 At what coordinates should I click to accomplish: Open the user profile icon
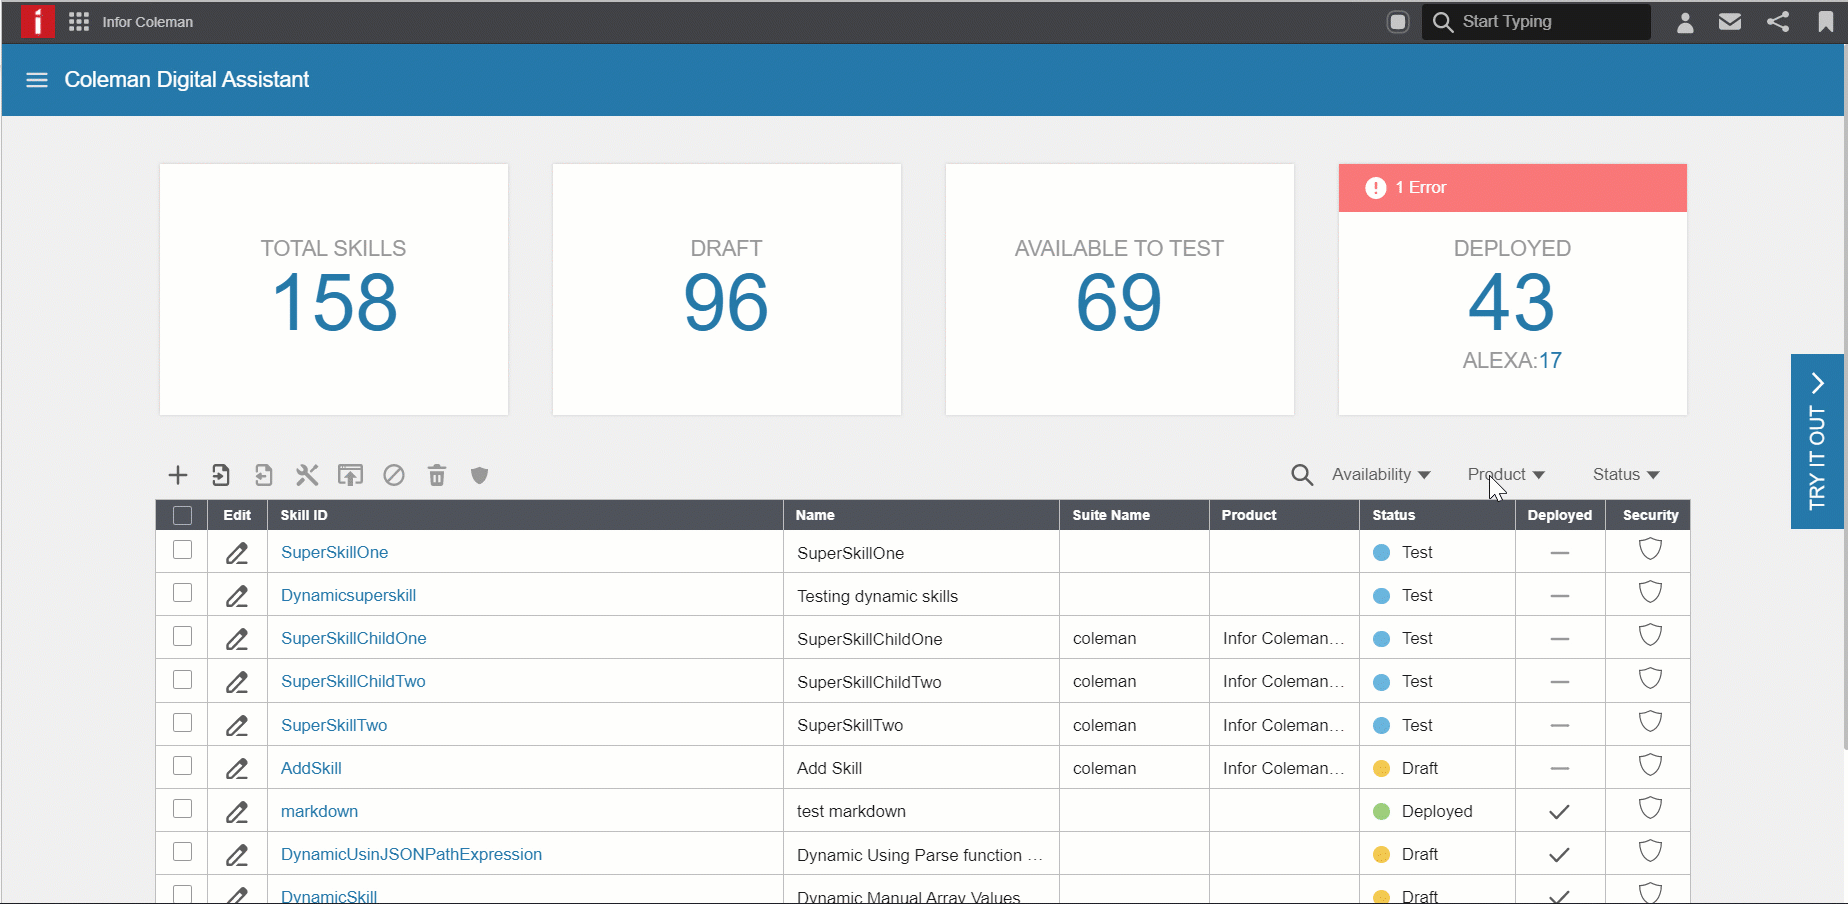[1685, 22]
